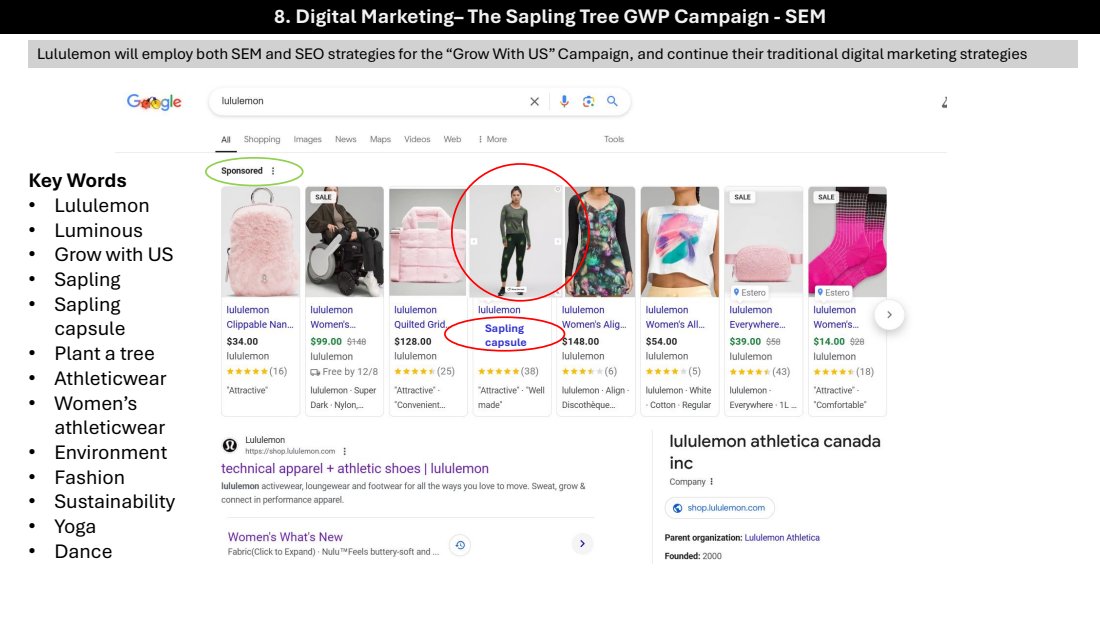
Task: Start voice search with microphone icon
Action: coord(564,102)
